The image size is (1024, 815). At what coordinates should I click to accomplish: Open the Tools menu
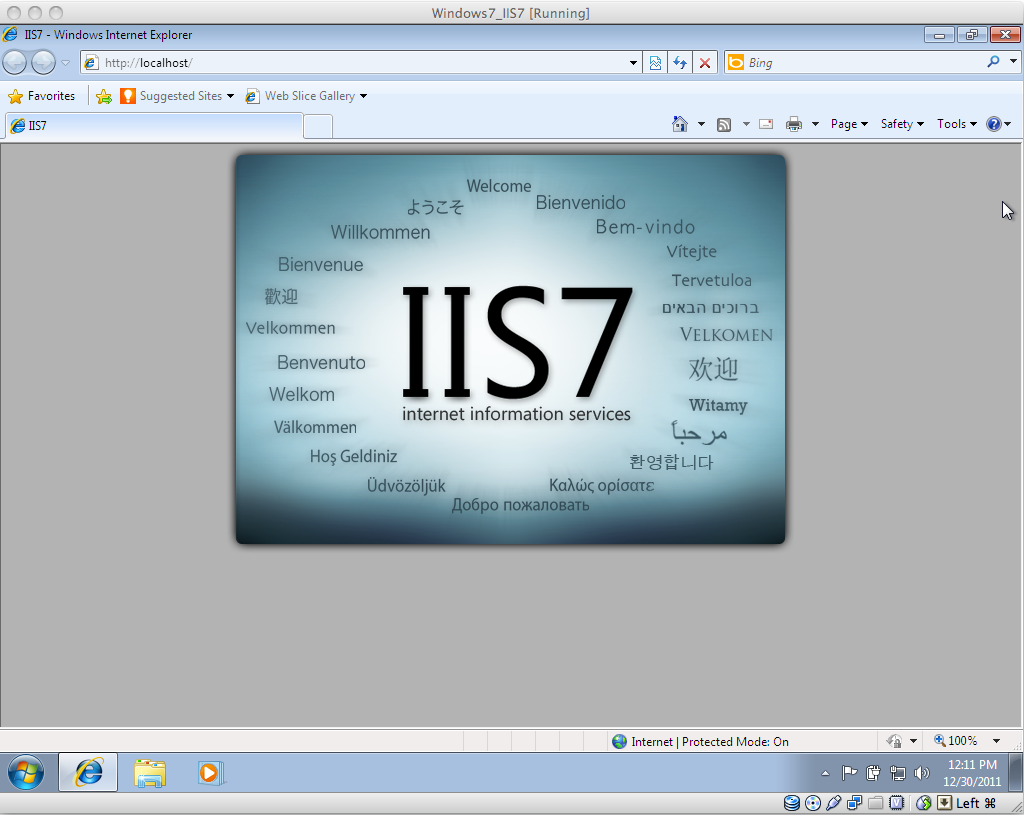[953, 124]
